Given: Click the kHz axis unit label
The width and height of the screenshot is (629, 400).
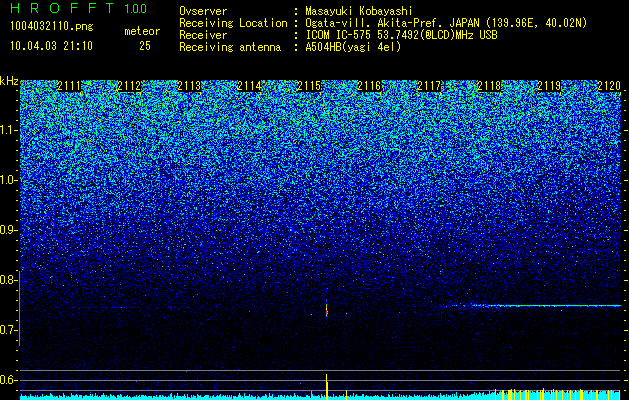Looking at the screenshot, I should 9,81.
